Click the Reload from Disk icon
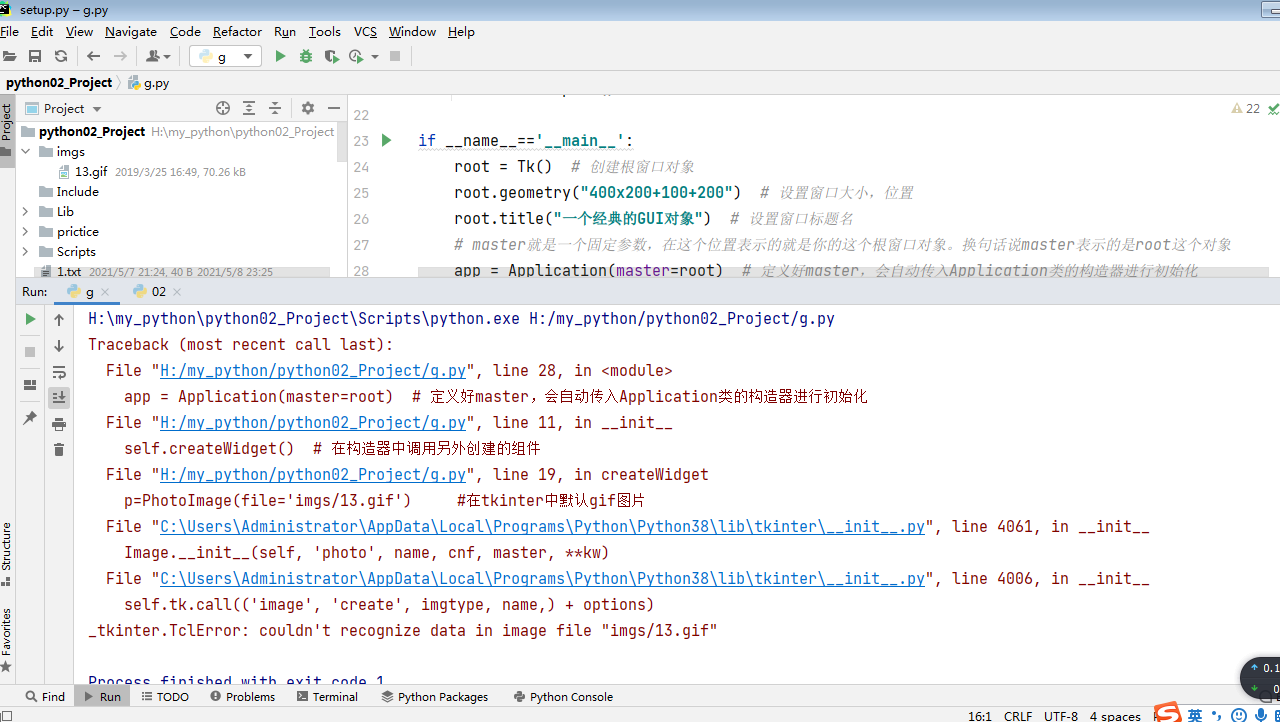1280x722 pixels. [x=61, y=57]
